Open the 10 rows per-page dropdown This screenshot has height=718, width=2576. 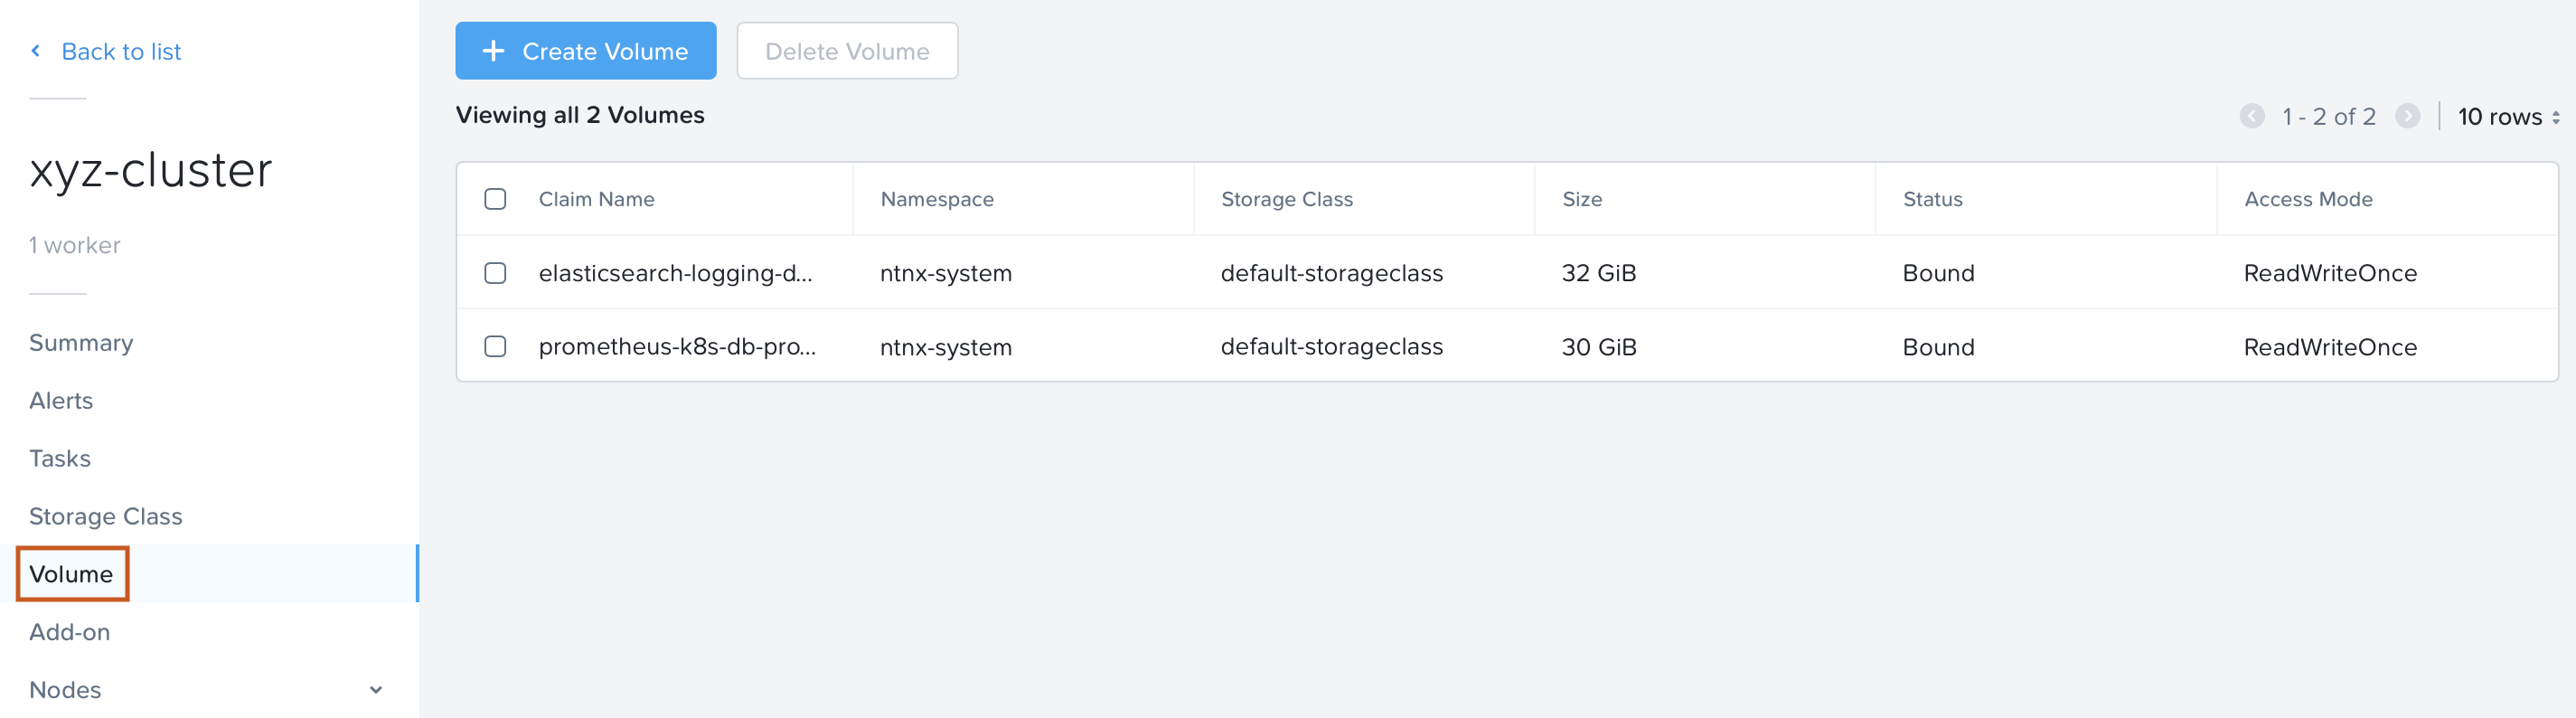coord(2507,117)
